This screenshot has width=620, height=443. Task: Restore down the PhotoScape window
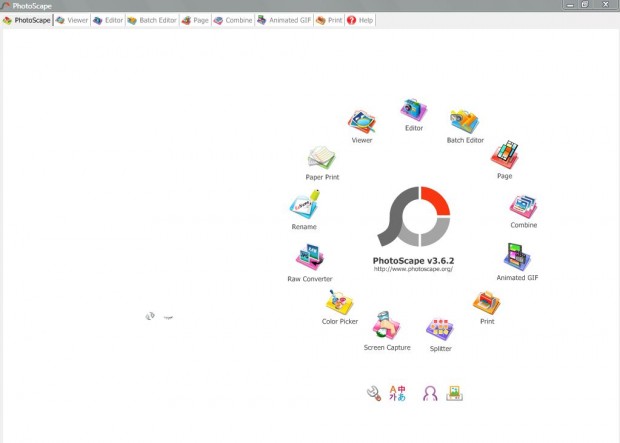(x=585, y=5)
